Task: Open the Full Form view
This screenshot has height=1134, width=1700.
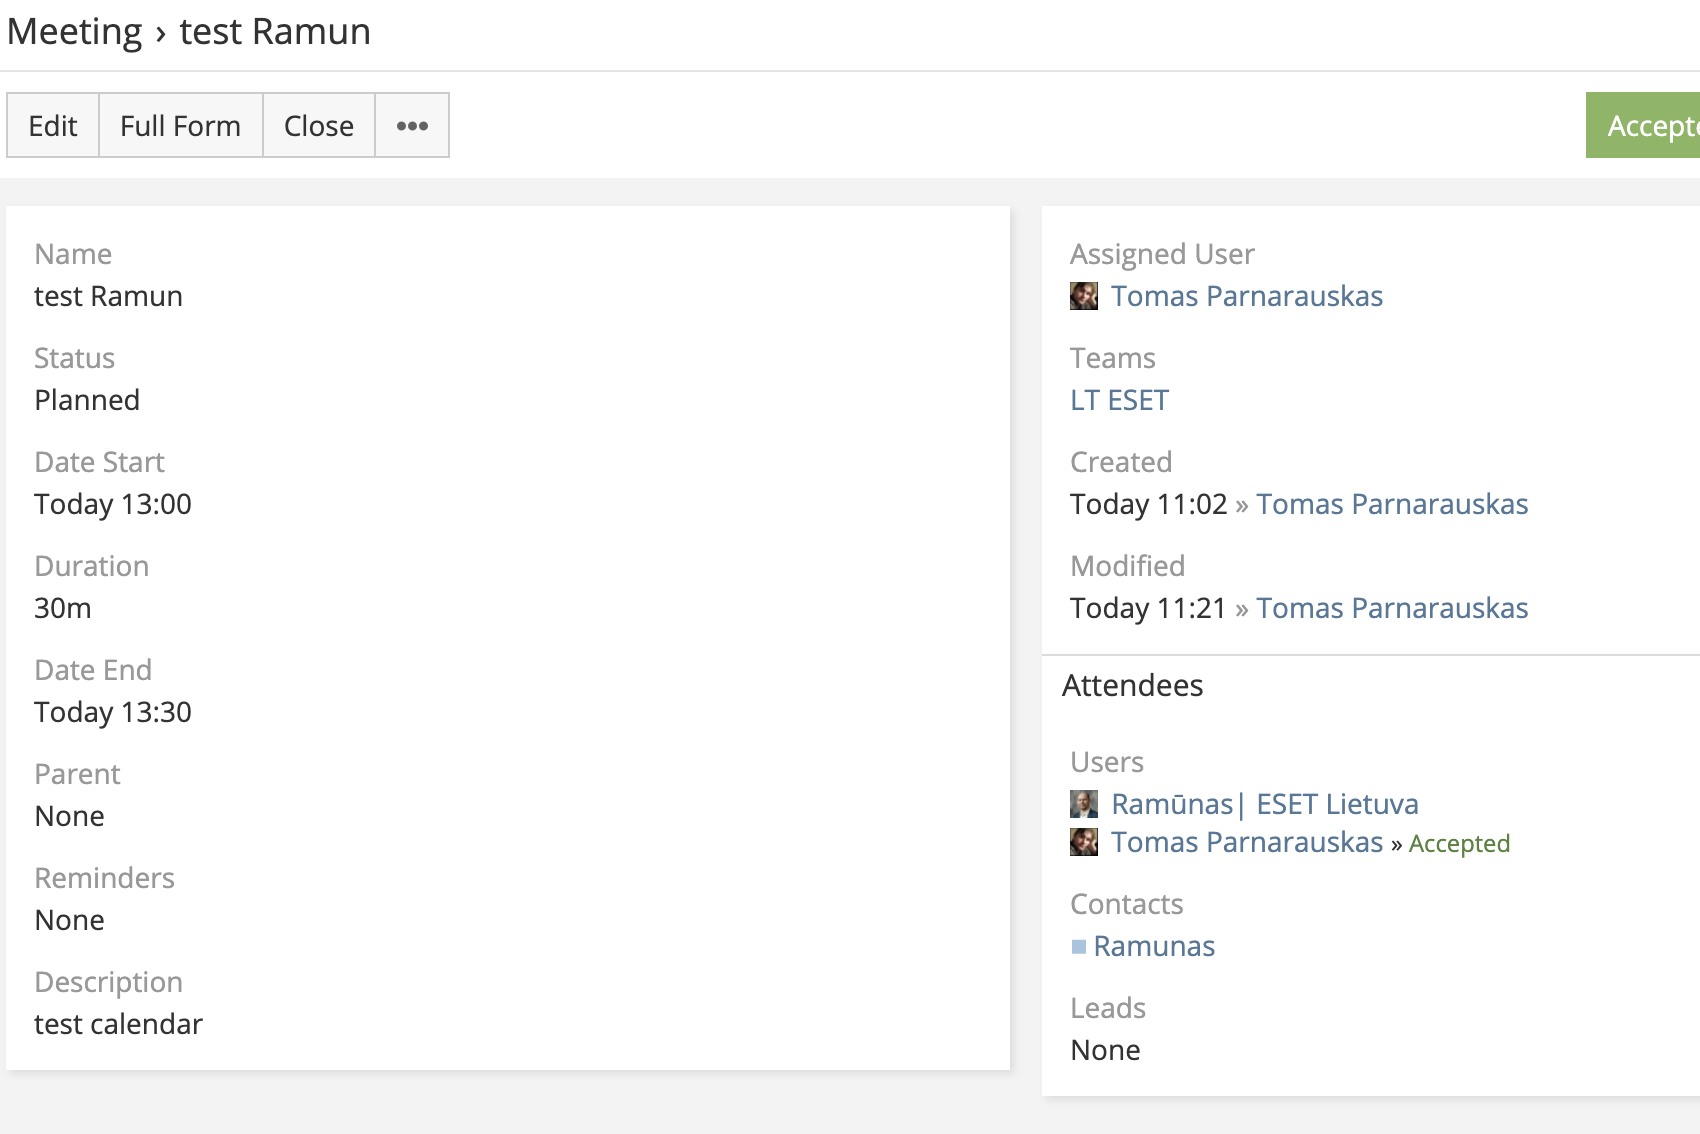Action: click(x=180, y=126)
